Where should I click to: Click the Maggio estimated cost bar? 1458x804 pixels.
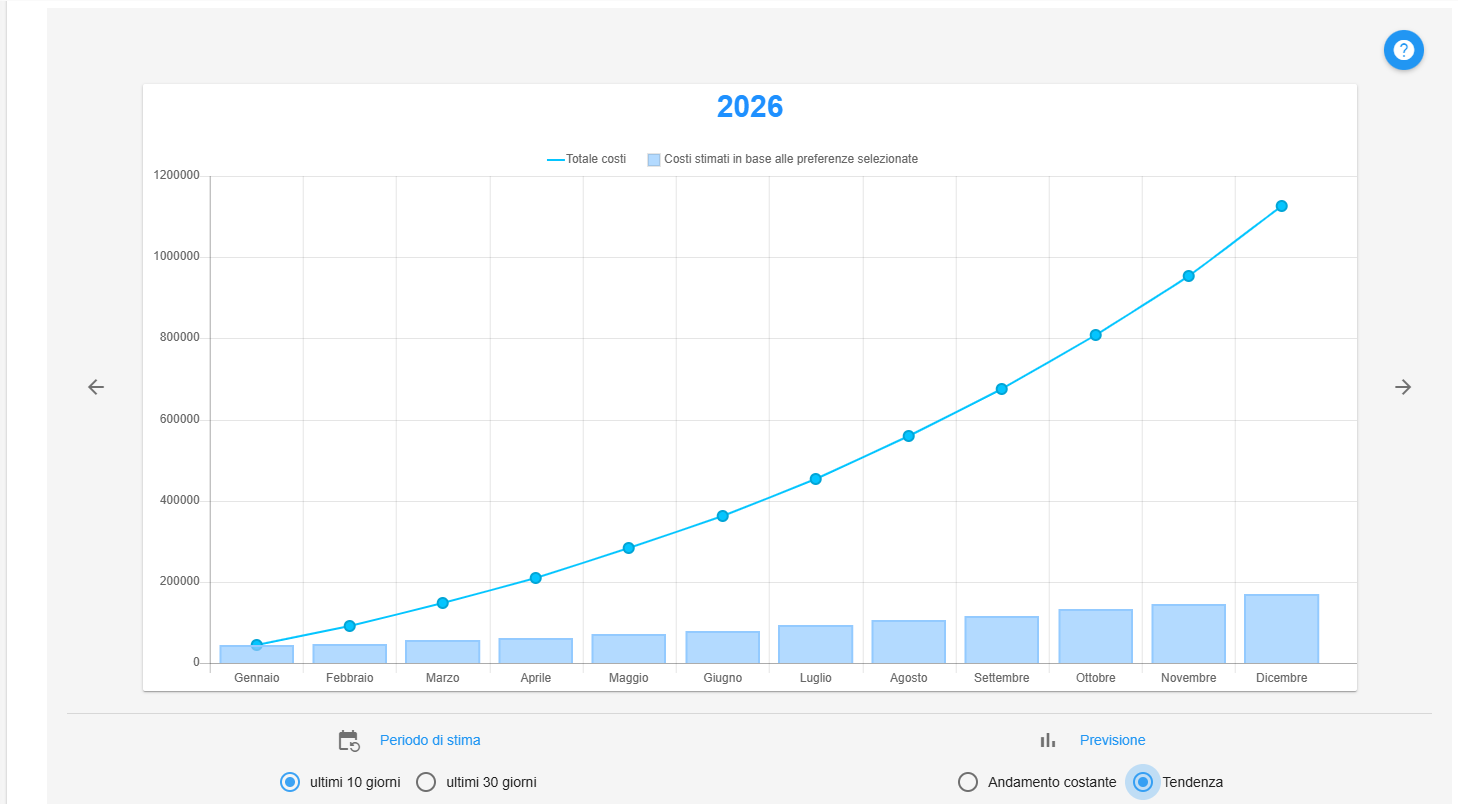tap(629, 649)
